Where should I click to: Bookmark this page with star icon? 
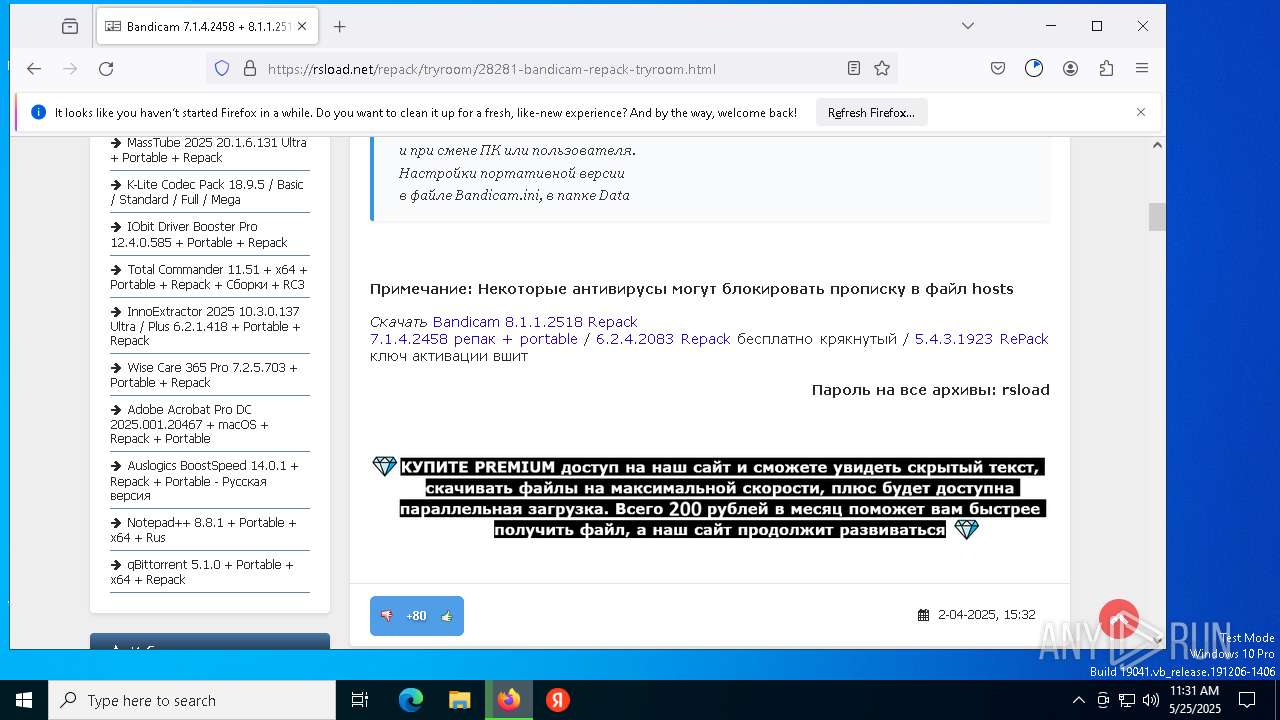pyautogui.click(x=882, y=69)
